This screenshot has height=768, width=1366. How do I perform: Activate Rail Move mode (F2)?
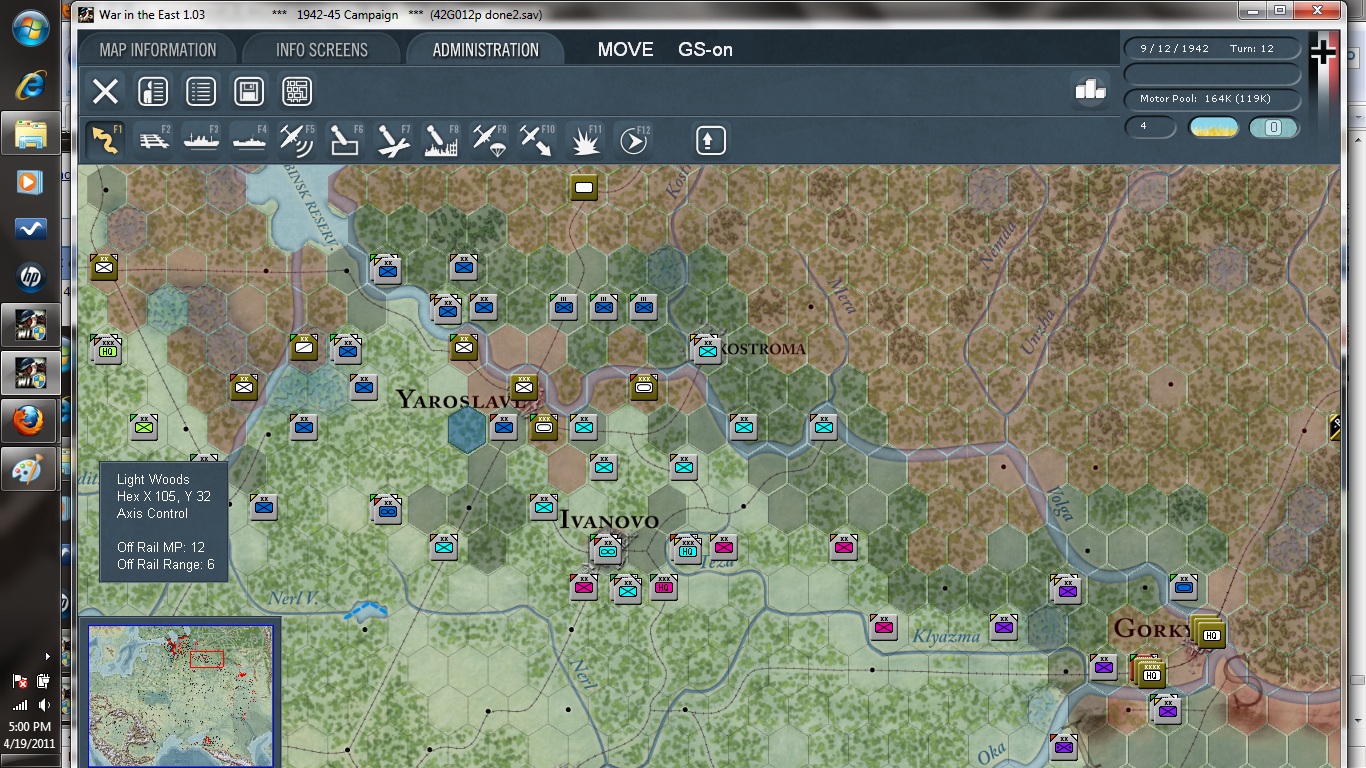[x=153, y=140]
